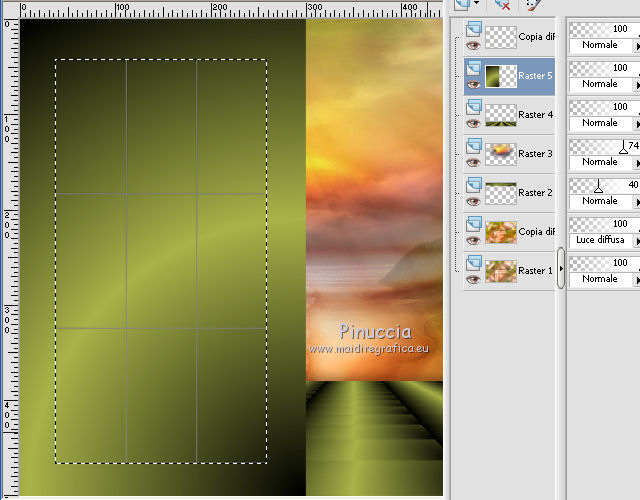Viewport: 640px width, 500px height.
Task: Click layer type icon of Raster 5
Action: pos(473,68)
